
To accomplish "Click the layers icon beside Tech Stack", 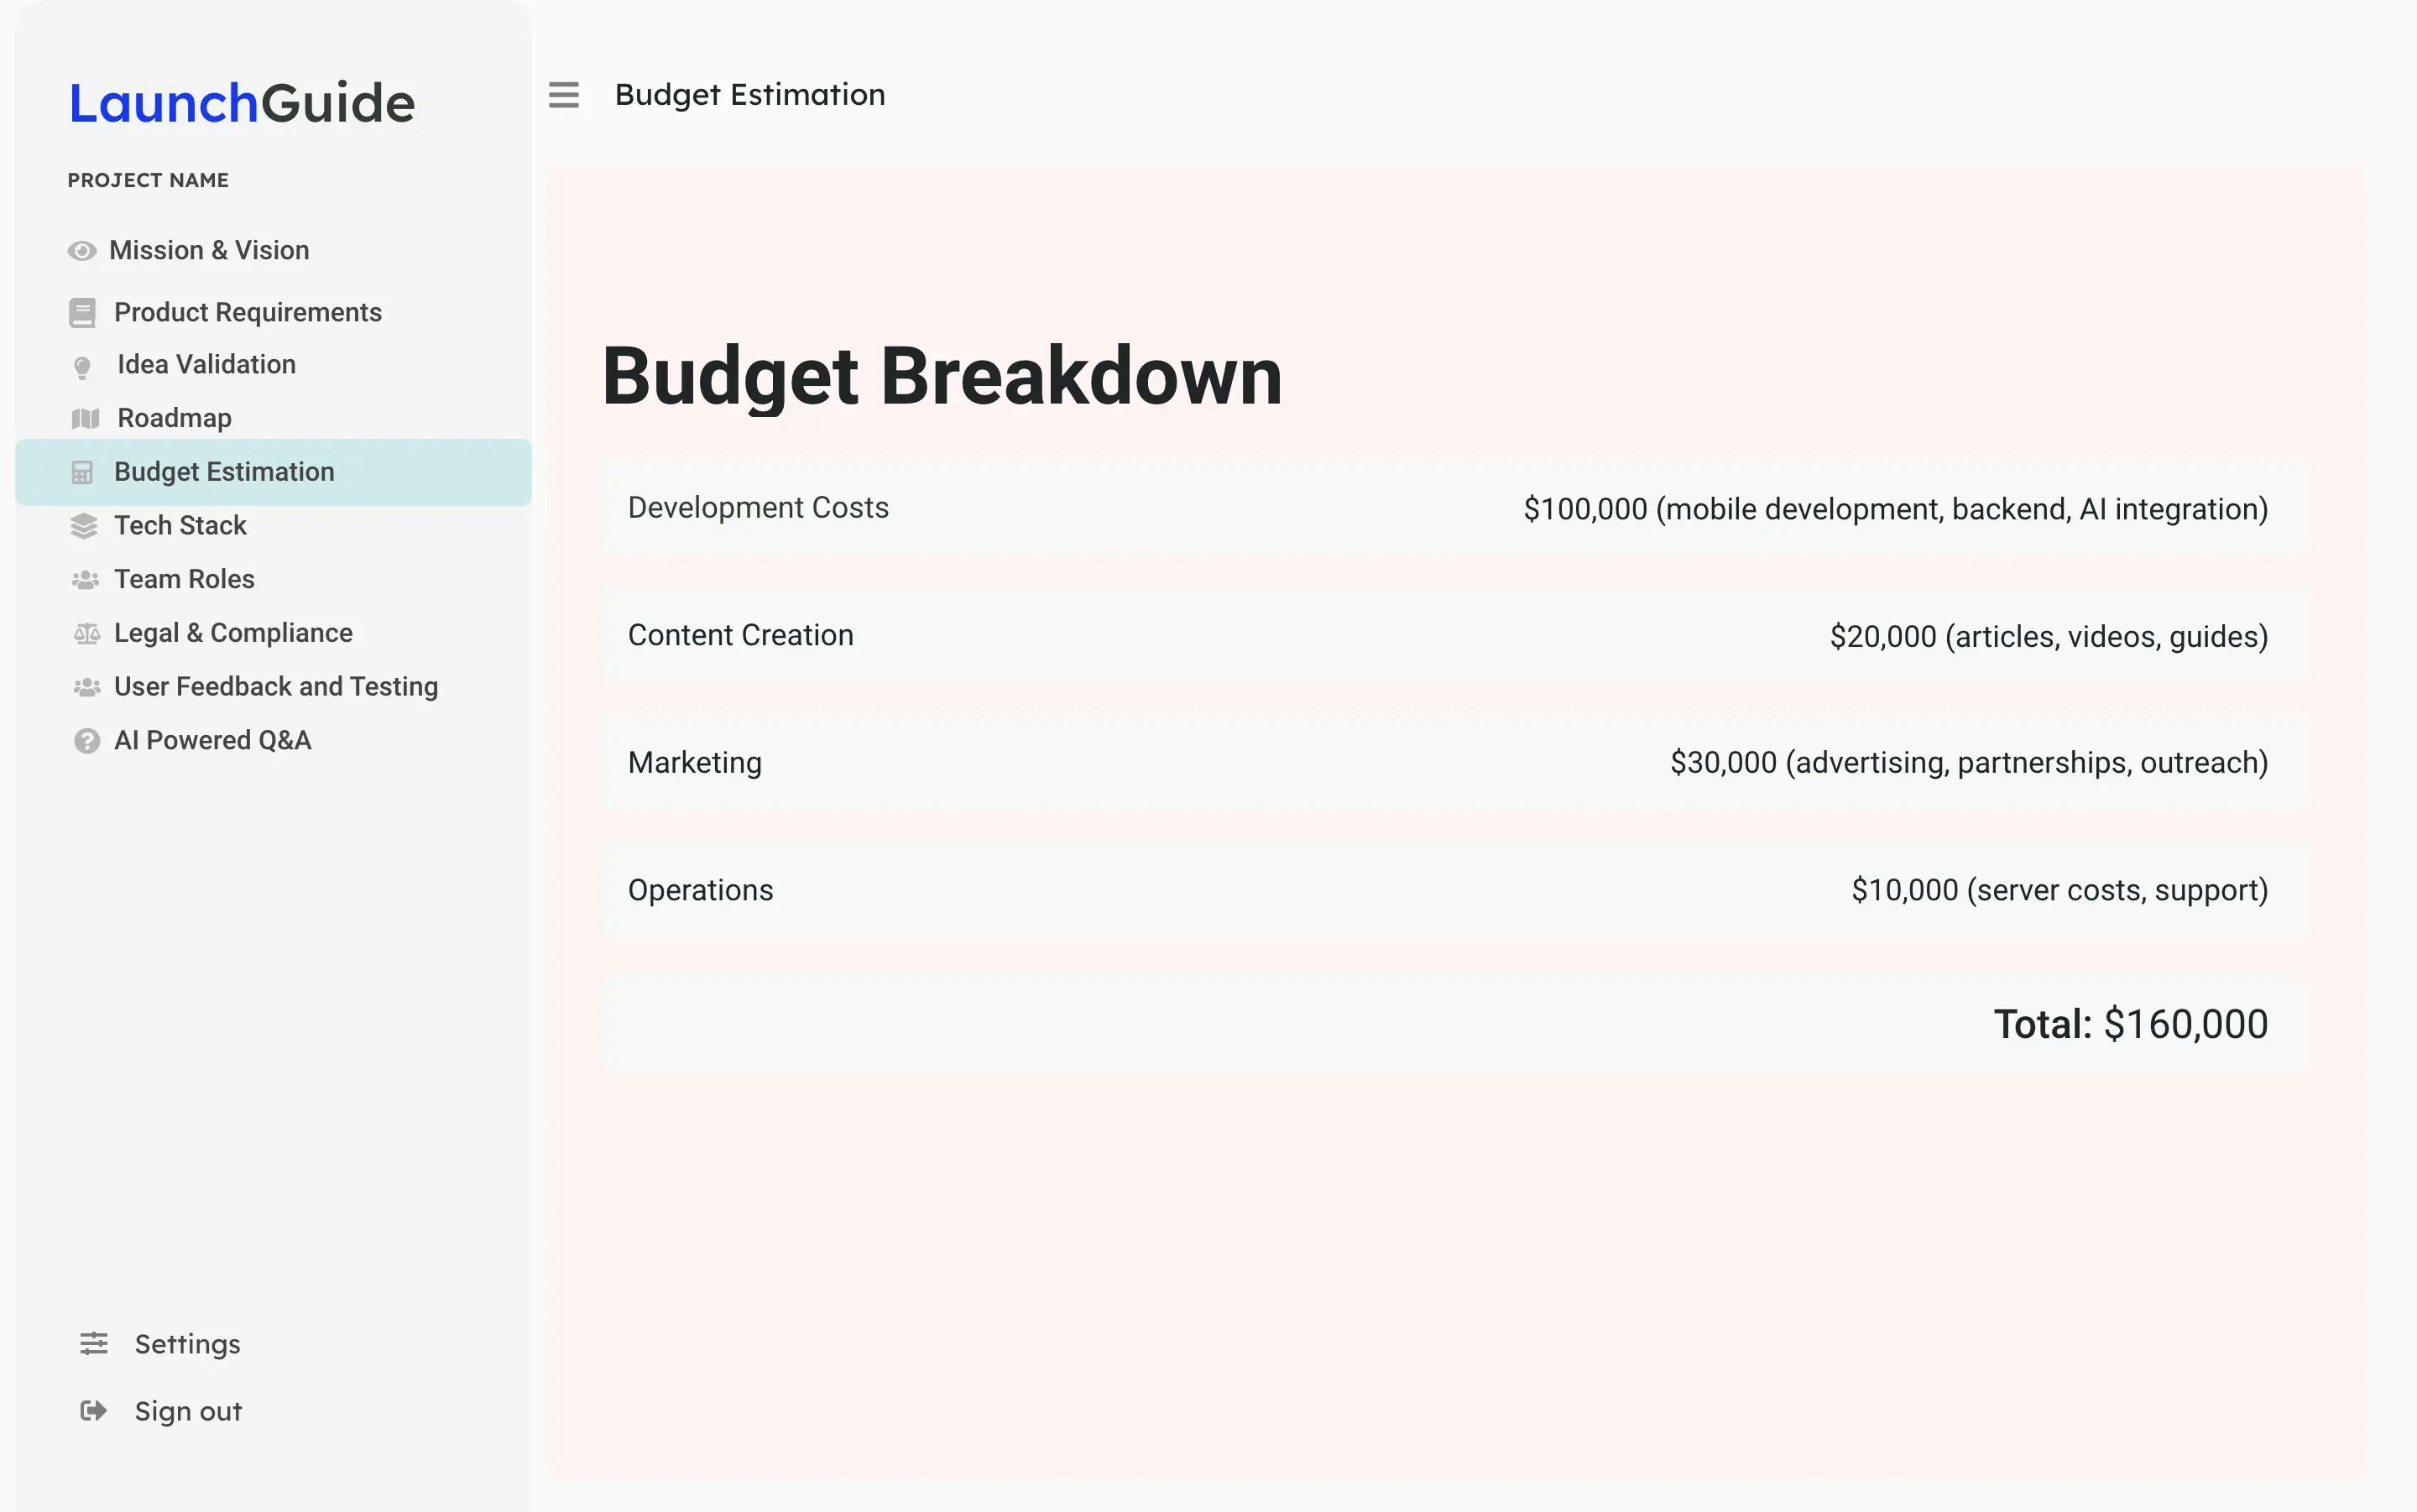I will pyautogui.click(x=84, y=526).
